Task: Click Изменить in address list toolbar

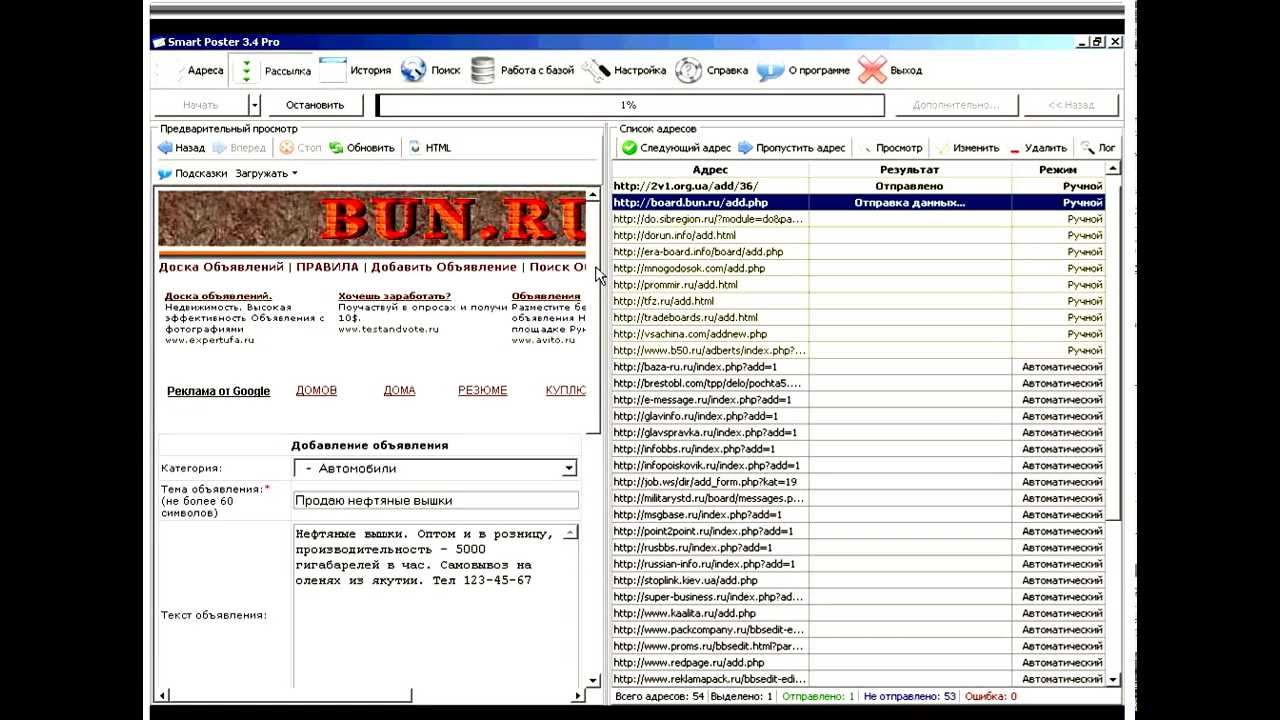Action: (x=968, y=148)
